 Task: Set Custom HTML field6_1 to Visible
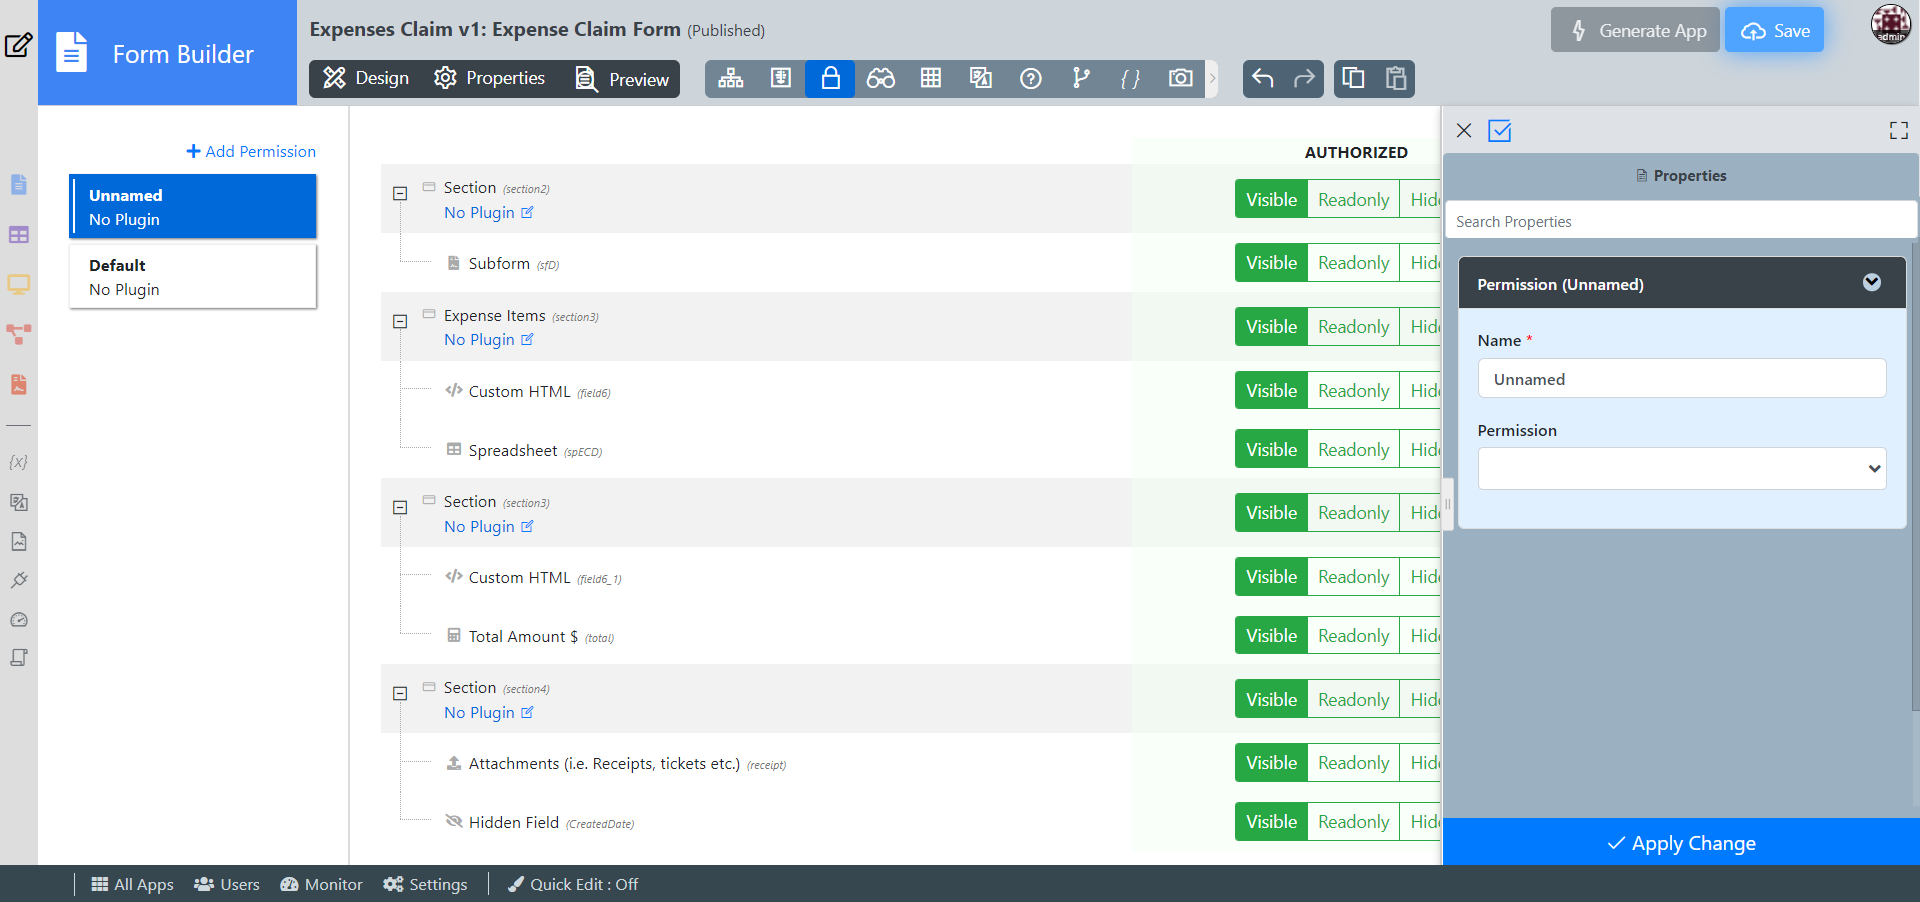pyautogui.click(x=1271, y=577)
